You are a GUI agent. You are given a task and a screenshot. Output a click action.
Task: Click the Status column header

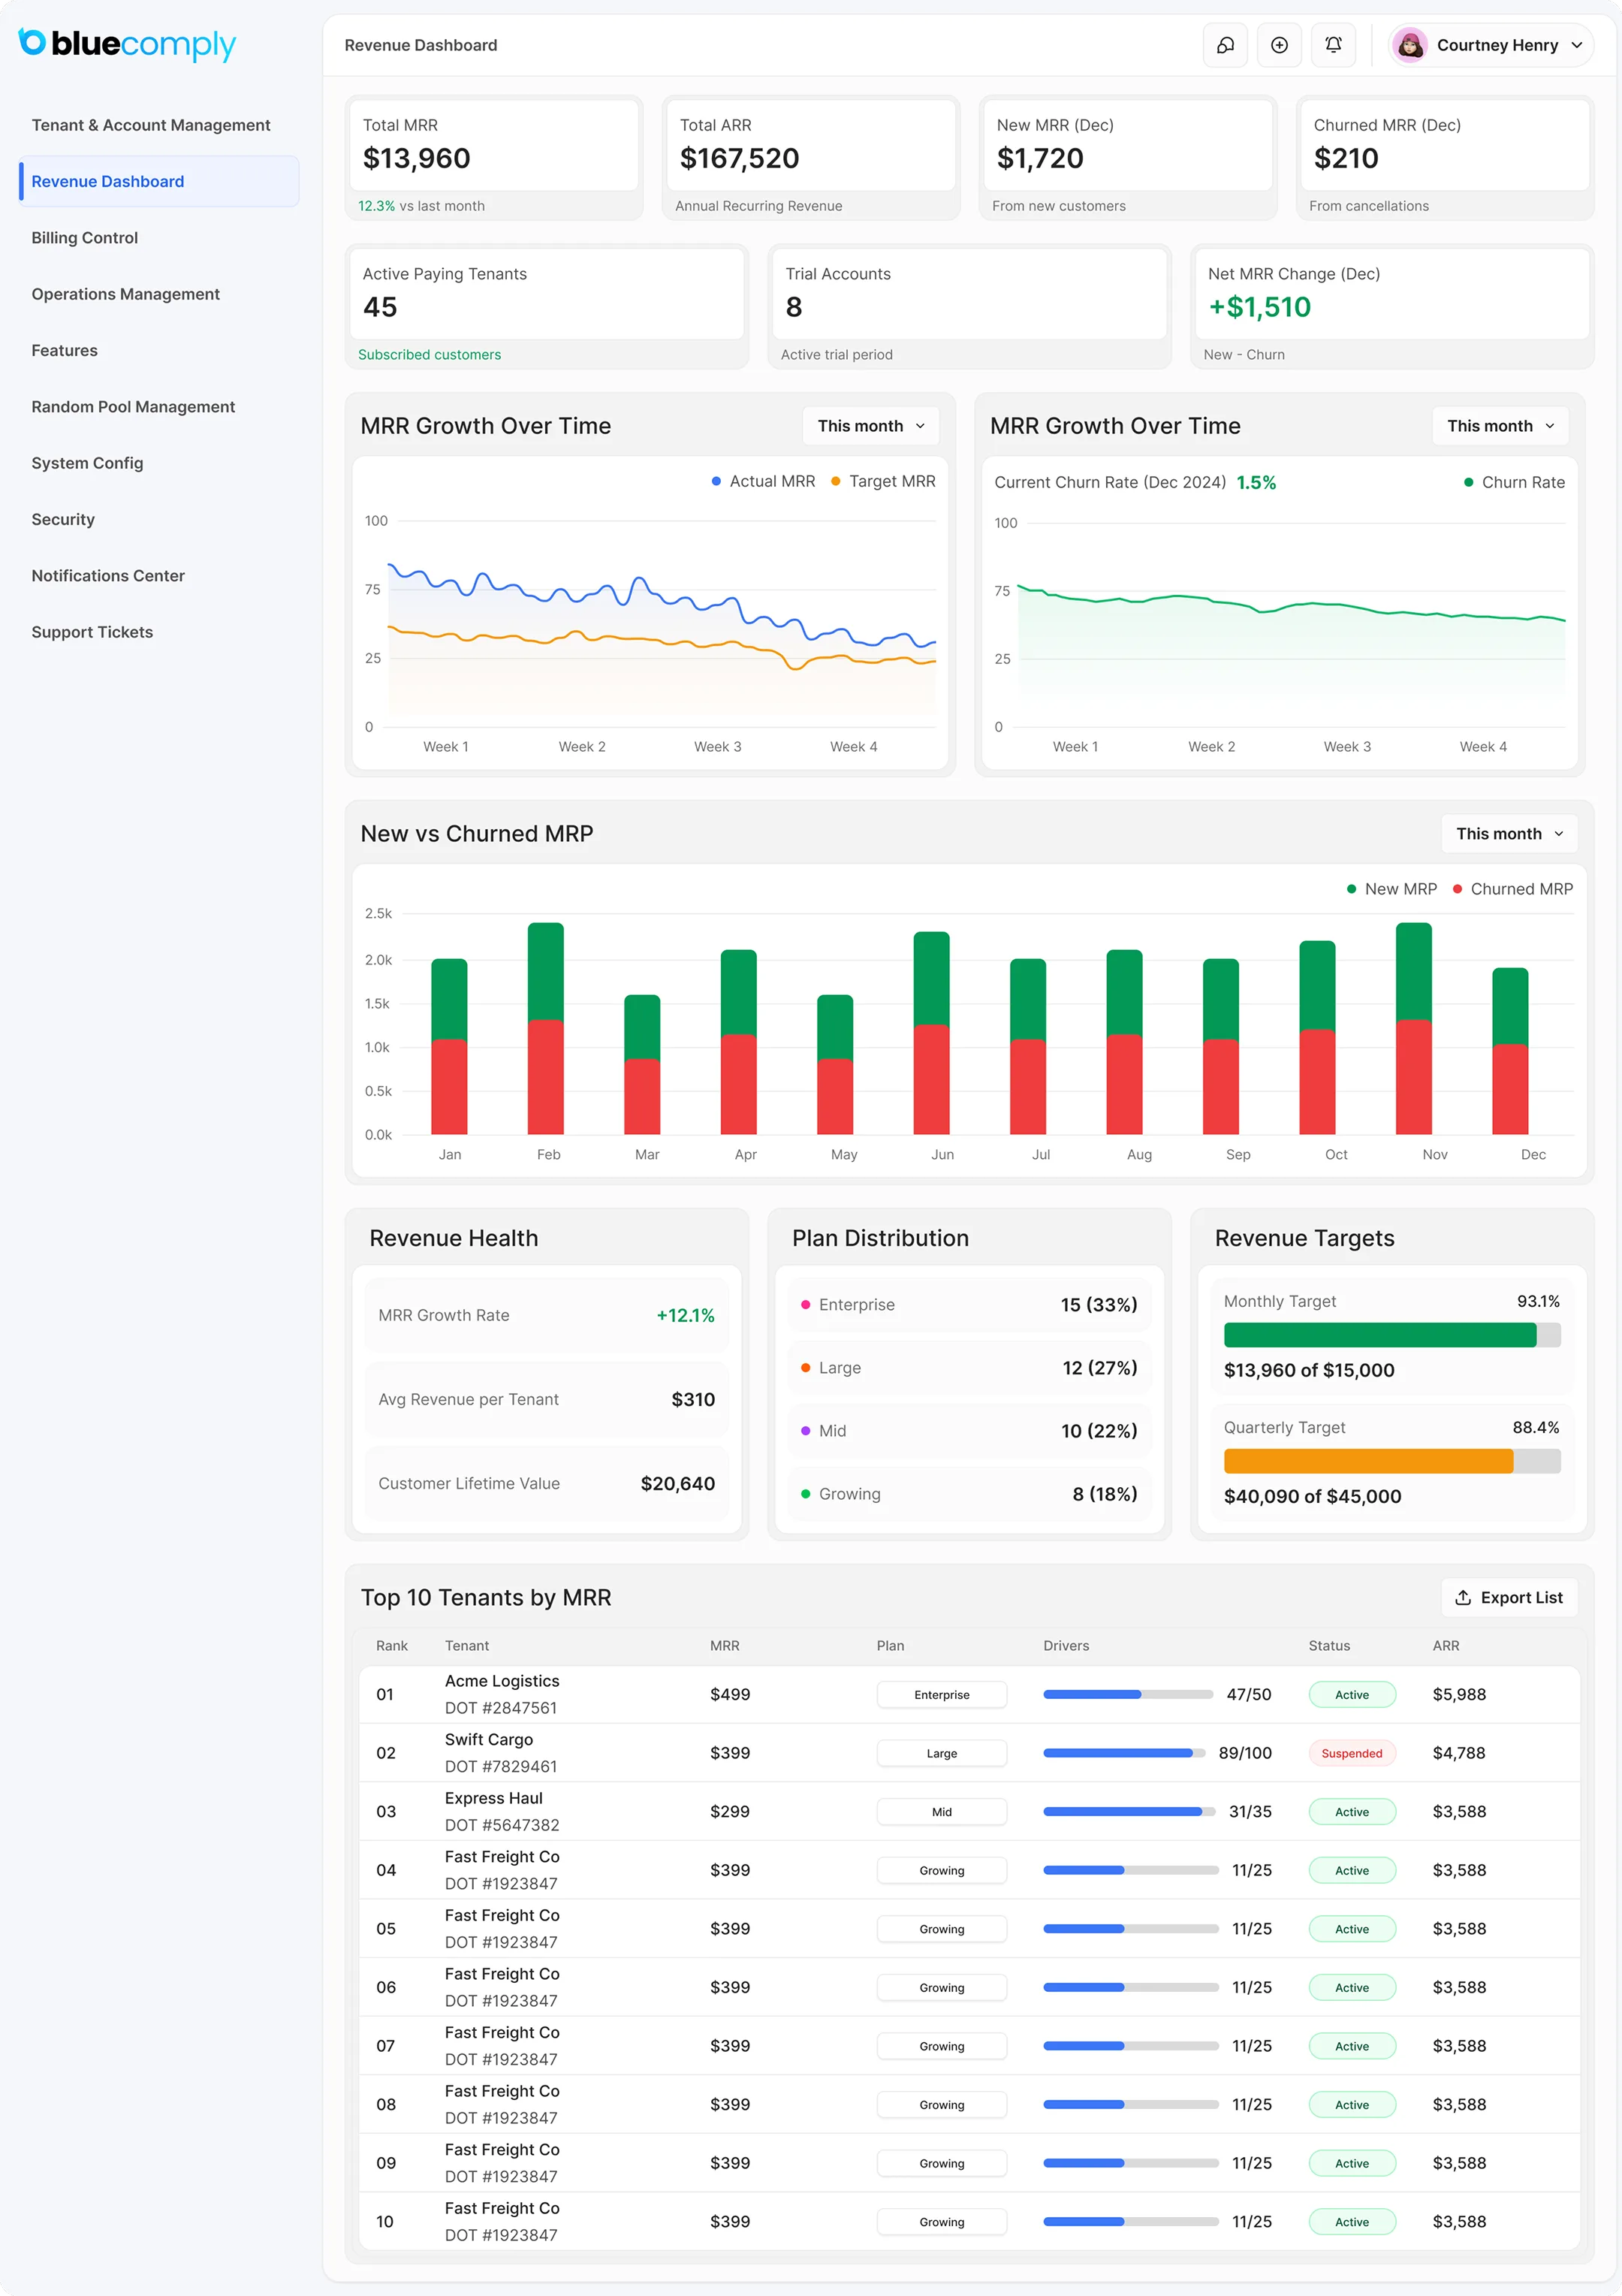pos(1329,1646)
